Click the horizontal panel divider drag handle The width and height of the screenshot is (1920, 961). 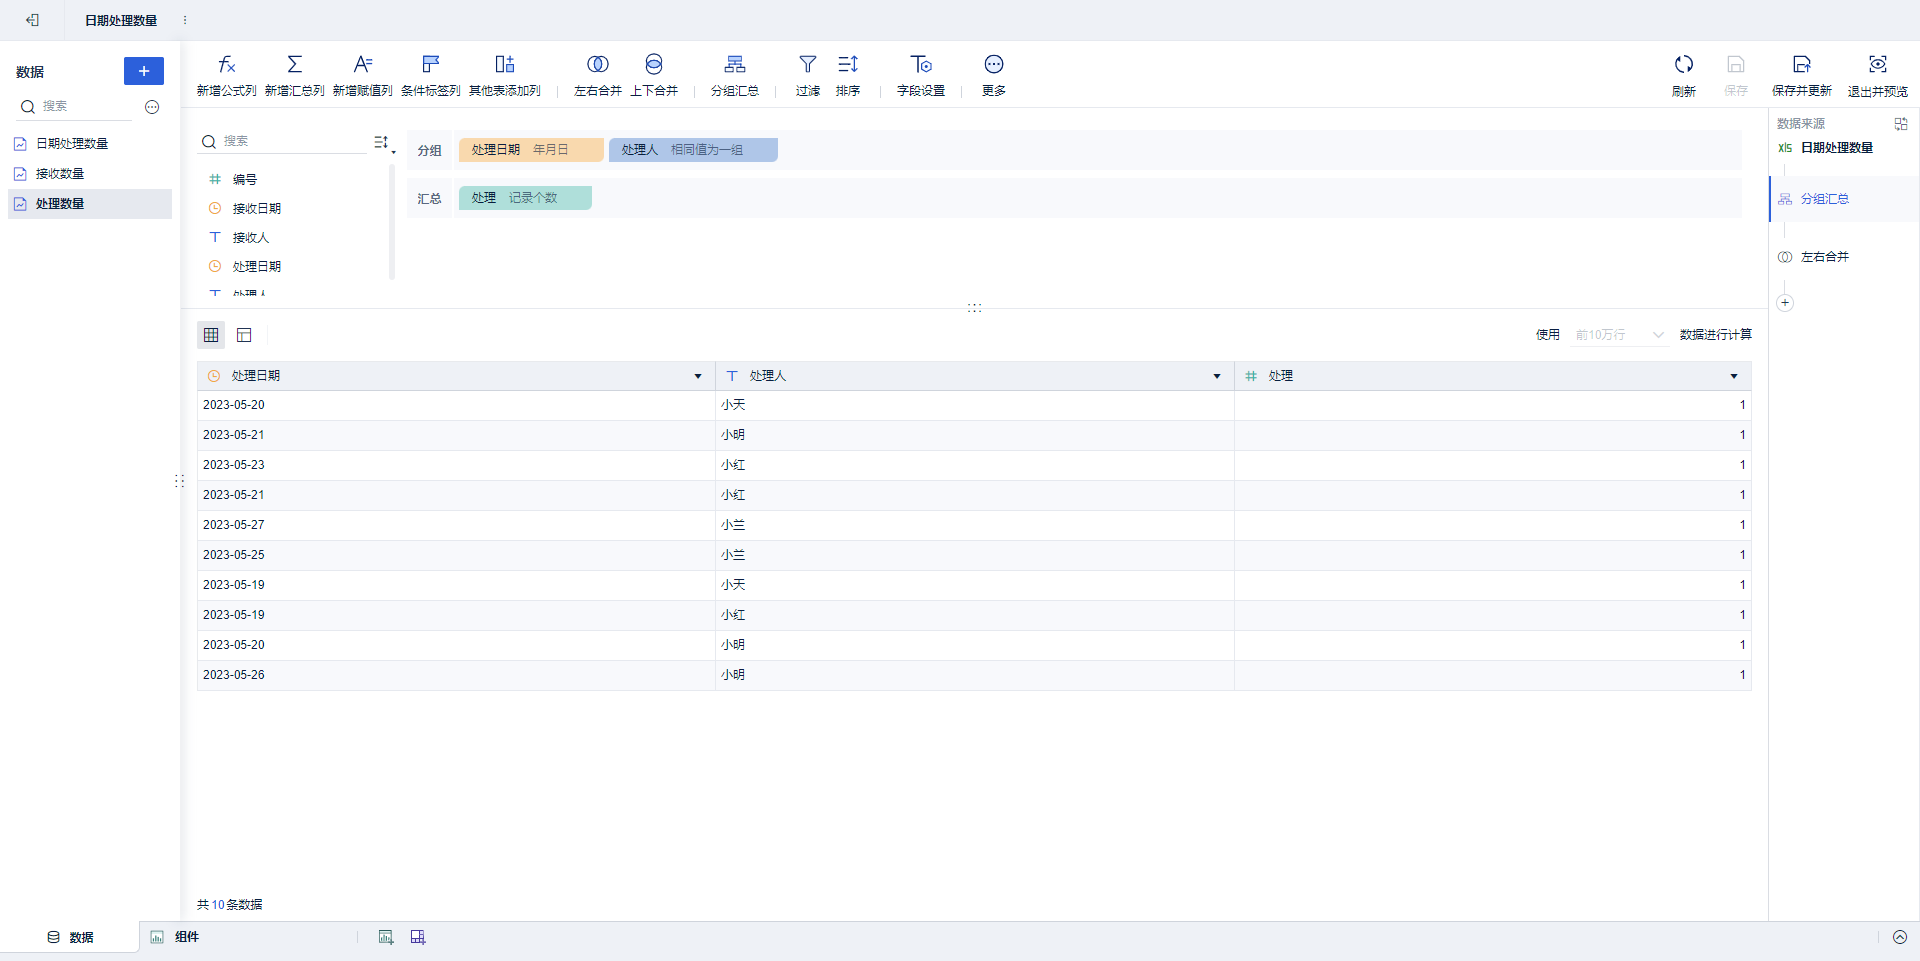coord(975,308)
